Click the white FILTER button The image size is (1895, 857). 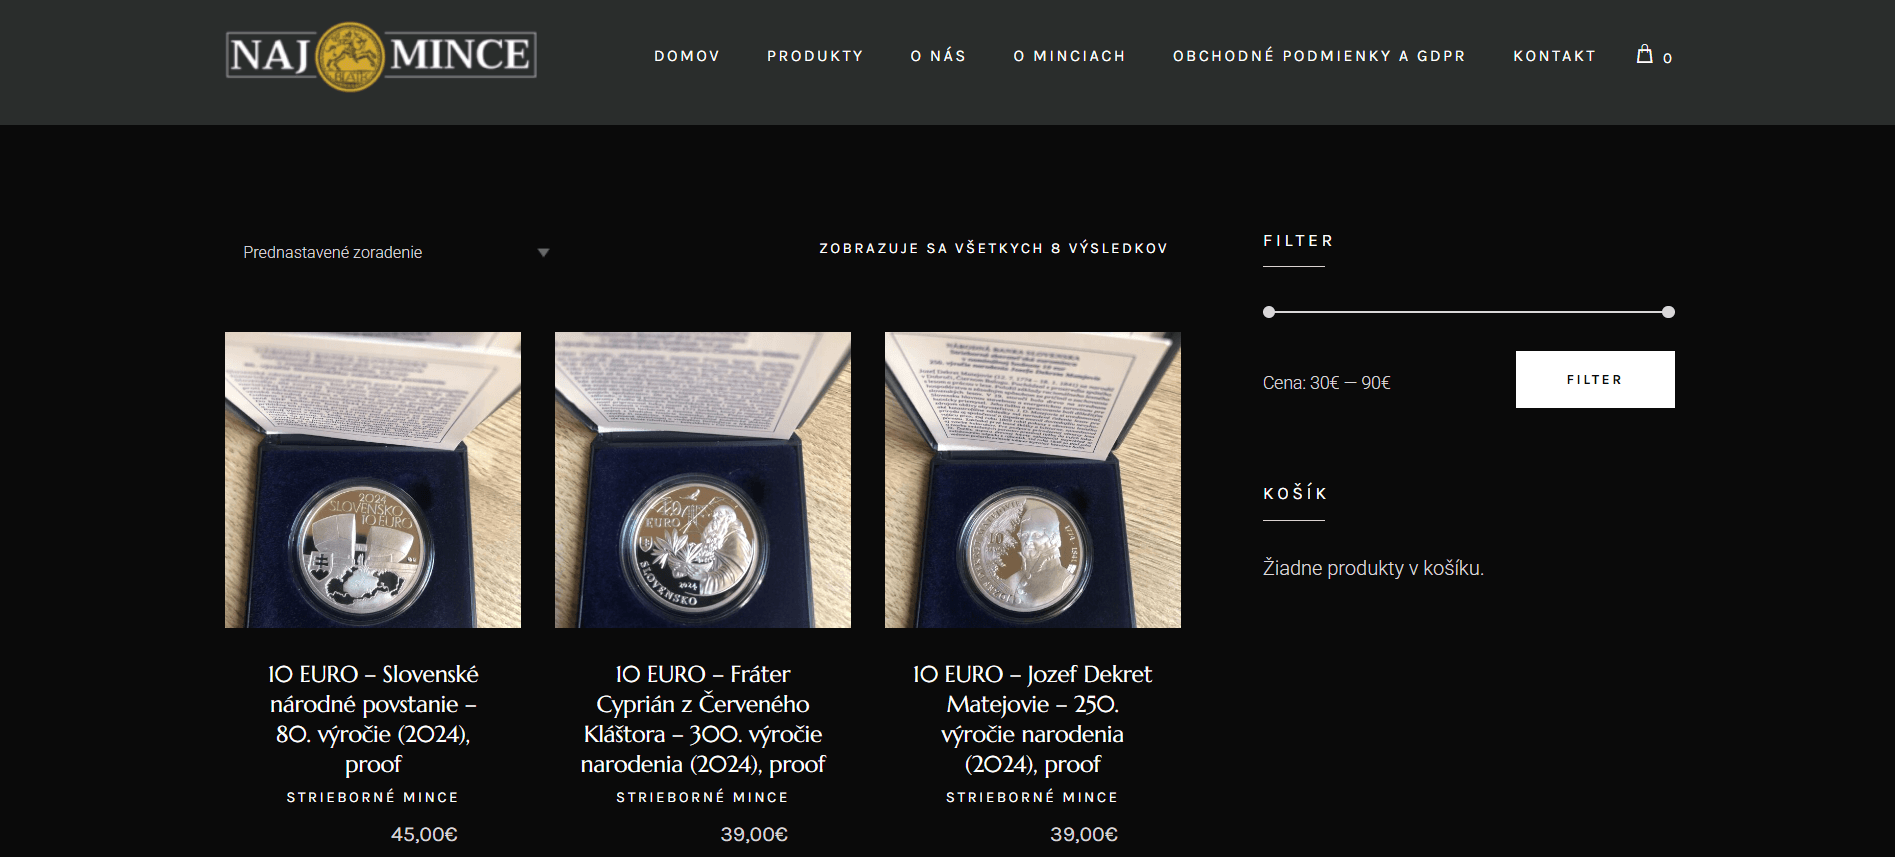tap(1595, 379)
